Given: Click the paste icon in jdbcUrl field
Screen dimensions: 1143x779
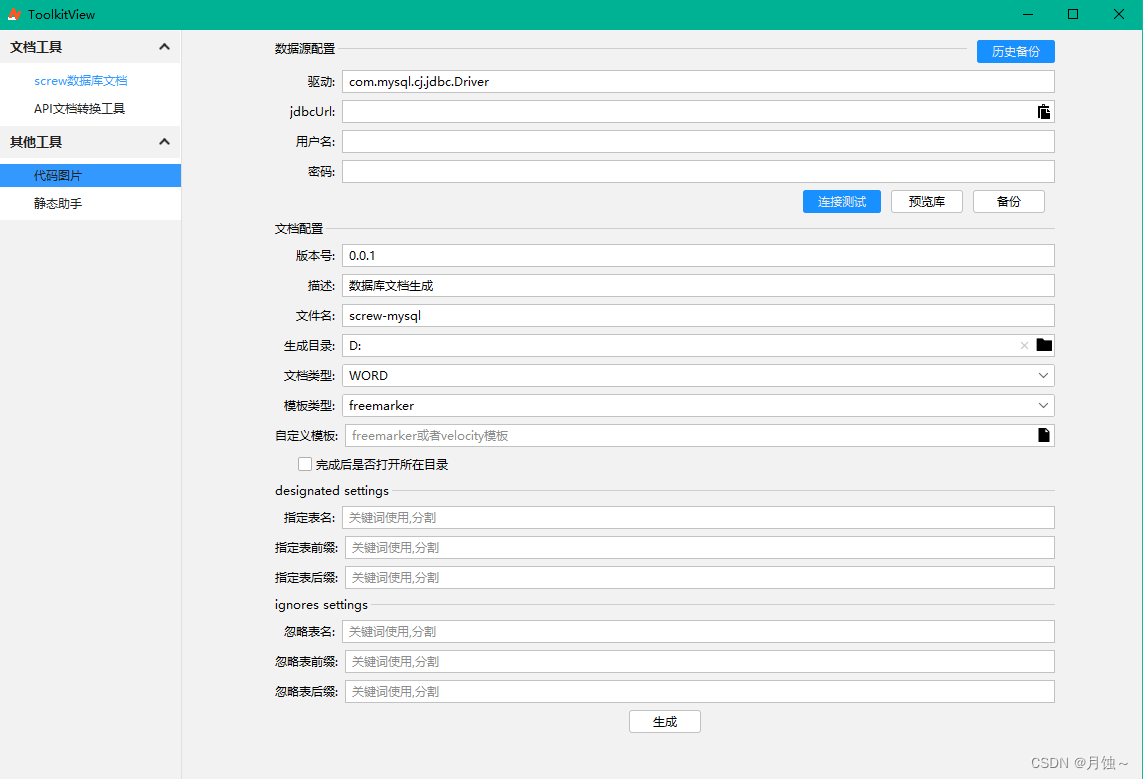Looking at the screenshot, I should click(1043, 112).
